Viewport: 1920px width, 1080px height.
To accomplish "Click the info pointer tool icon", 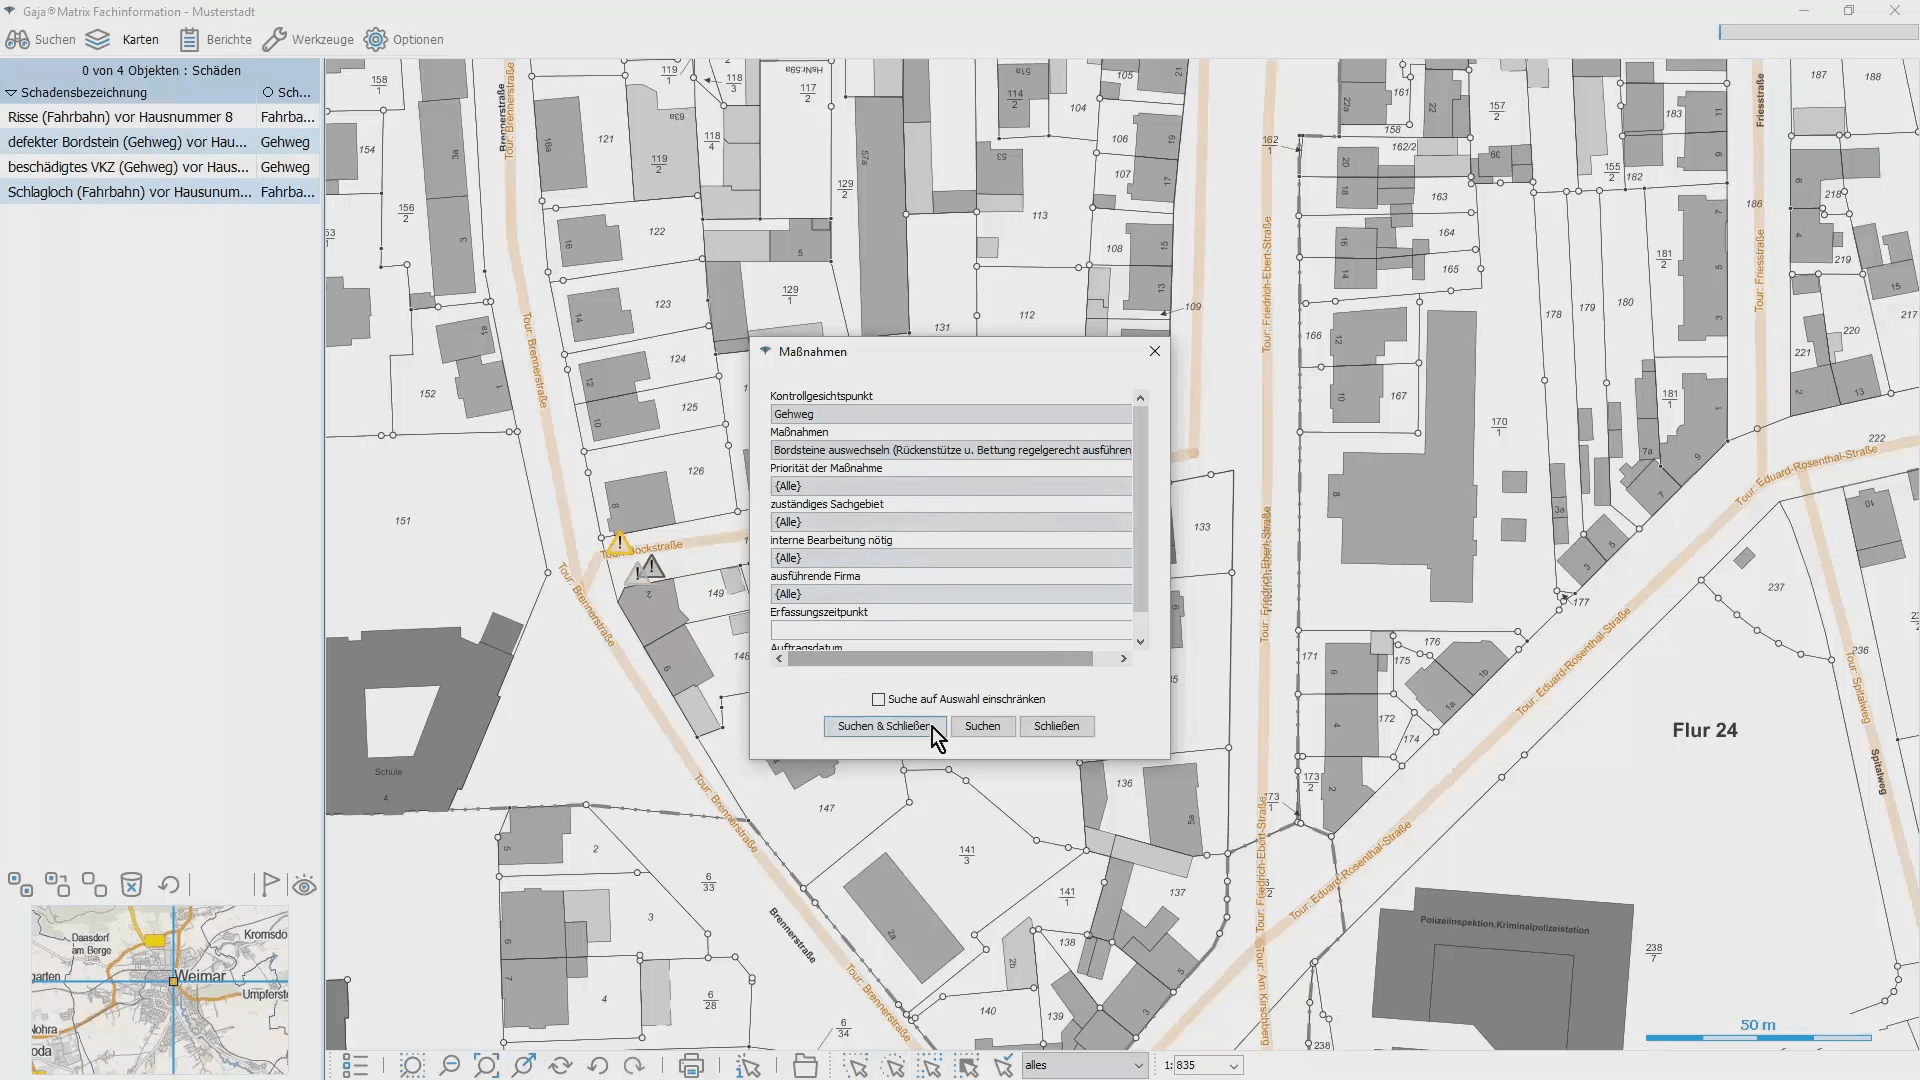I will click(x=748, y=1066).
